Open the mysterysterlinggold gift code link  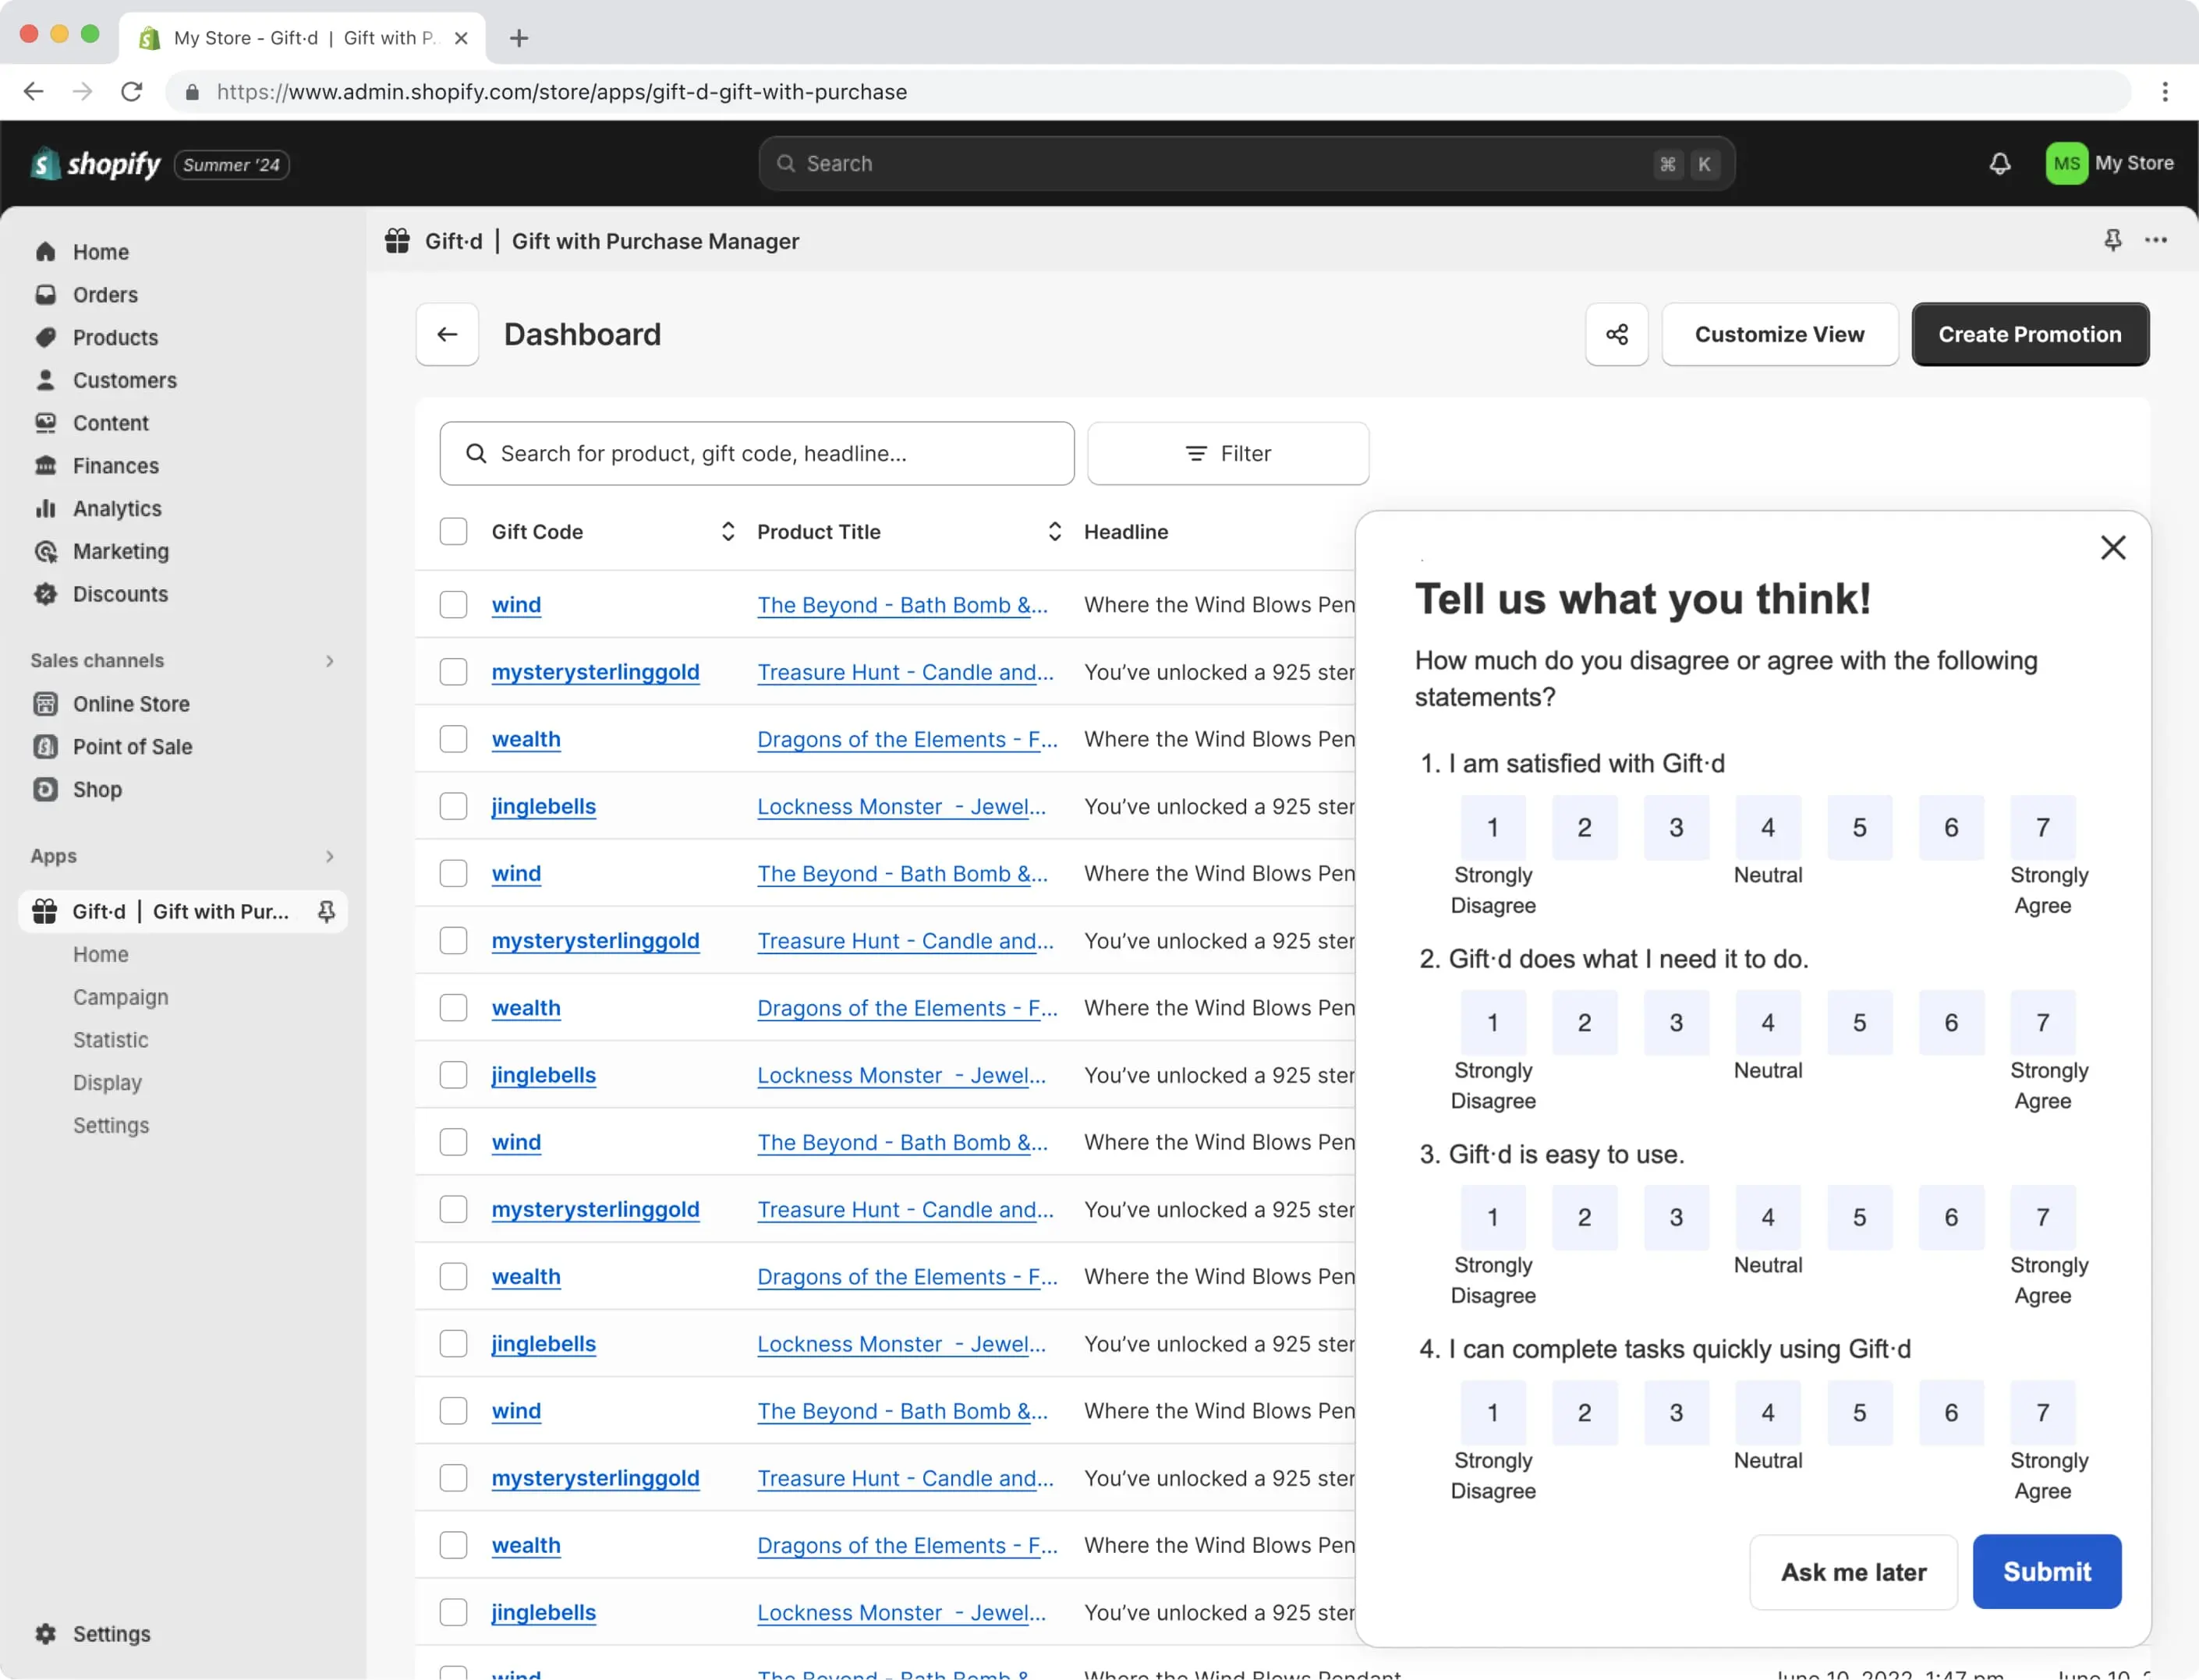(x=595, y=672)
